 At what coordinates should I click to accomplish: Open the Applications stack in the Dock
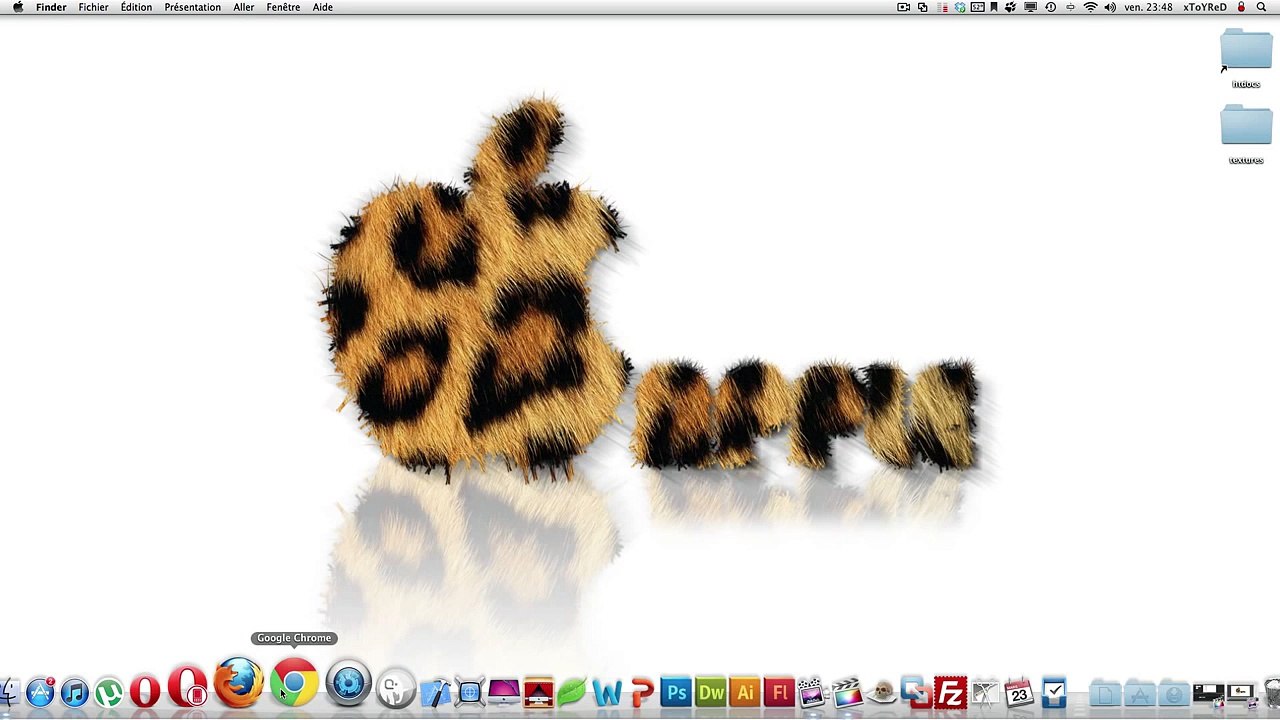click(1139, 692)
